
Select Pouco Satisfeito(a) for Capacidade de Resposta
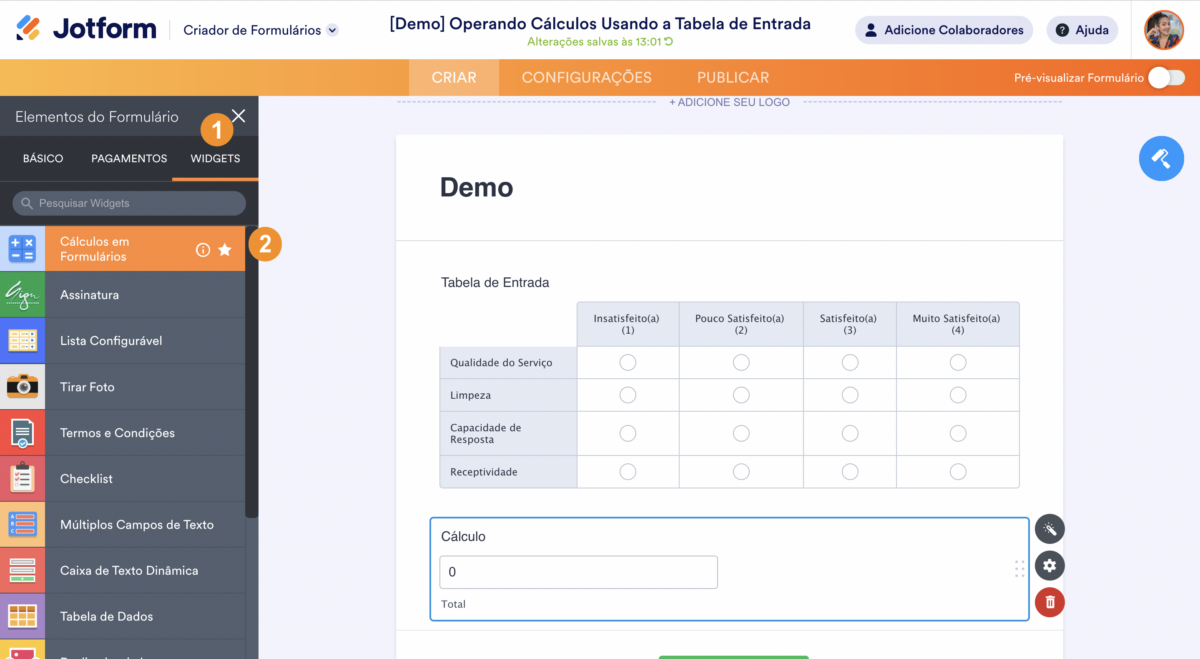(741, 433)
